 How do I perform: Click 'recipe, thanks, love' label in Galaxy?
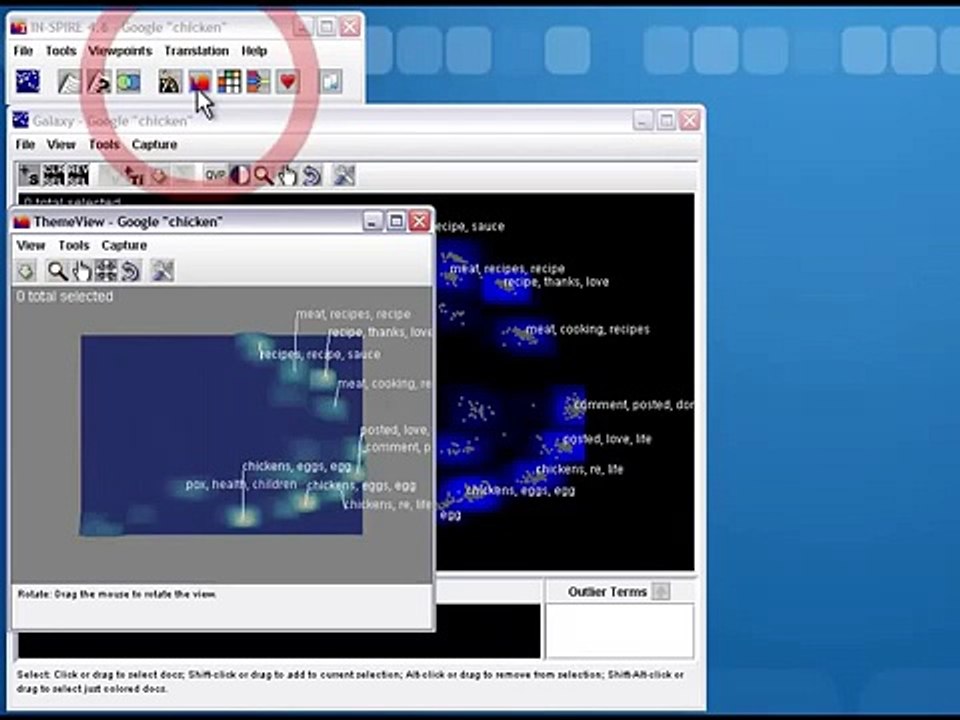pos(555,282)
